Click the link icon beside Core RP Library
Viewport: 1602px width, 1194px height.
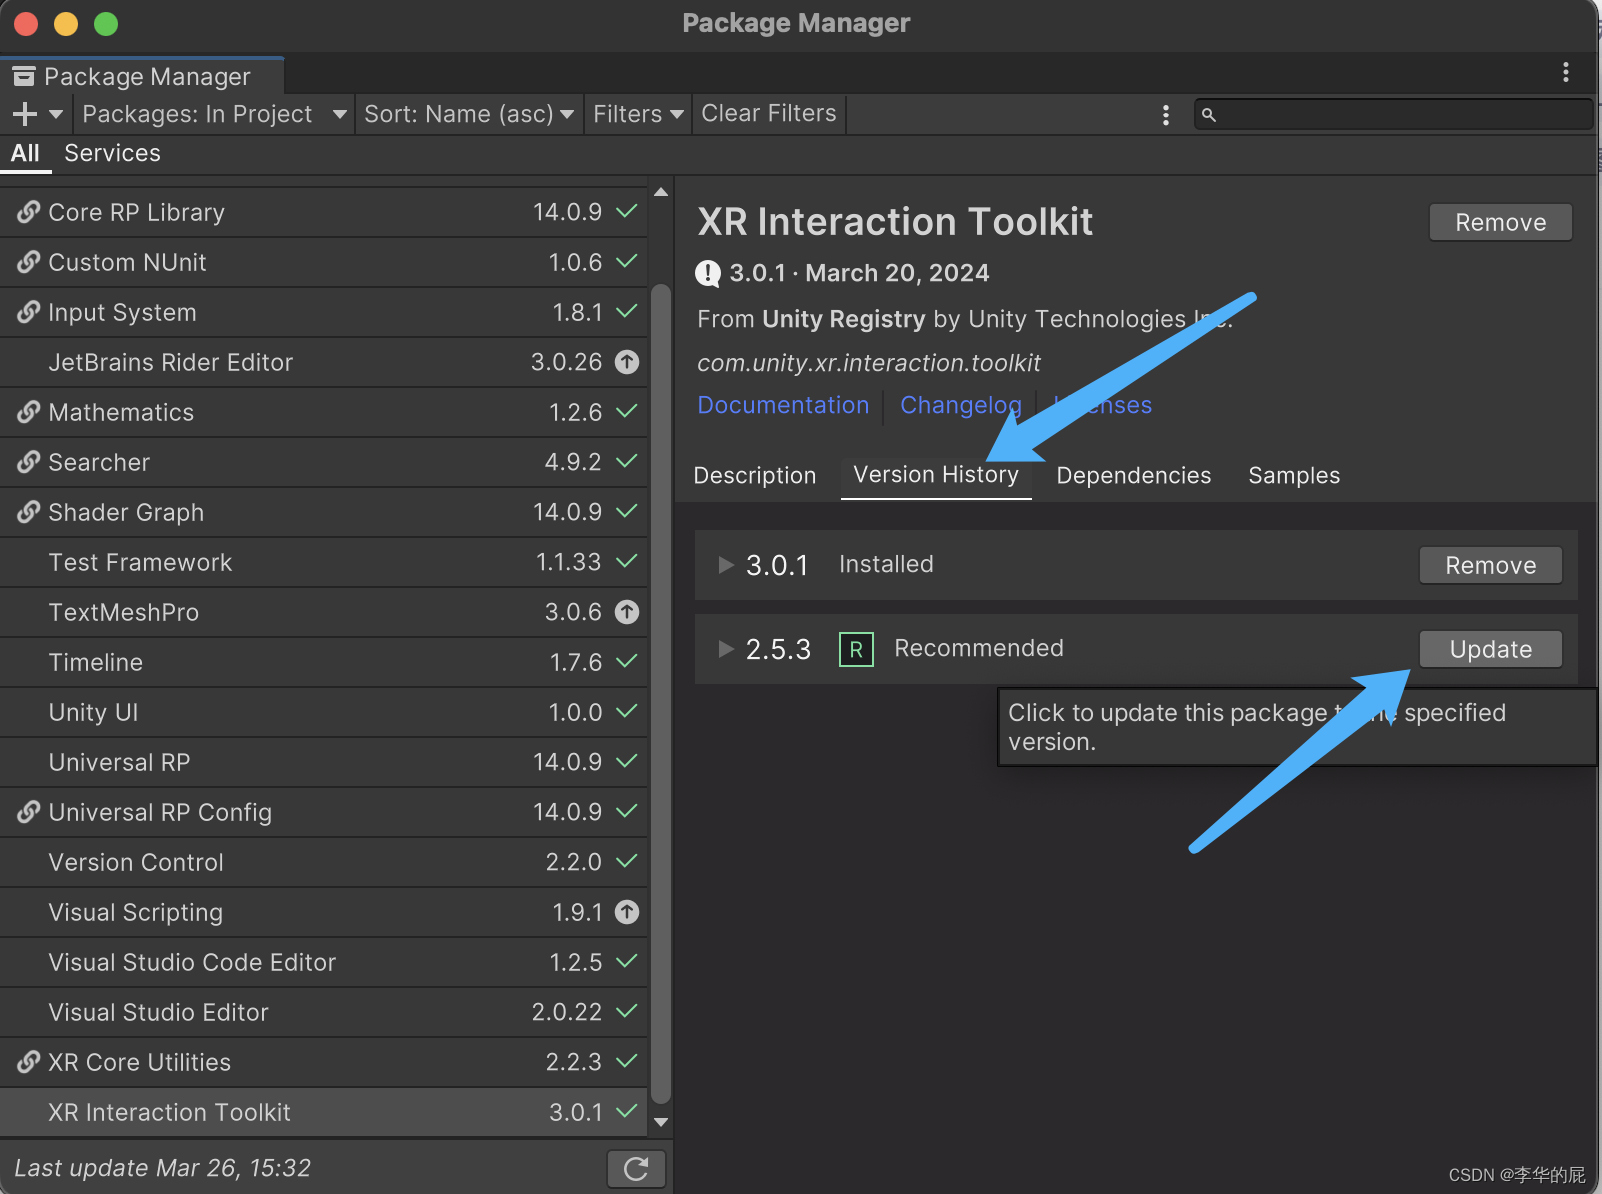[x=28, y=212]
